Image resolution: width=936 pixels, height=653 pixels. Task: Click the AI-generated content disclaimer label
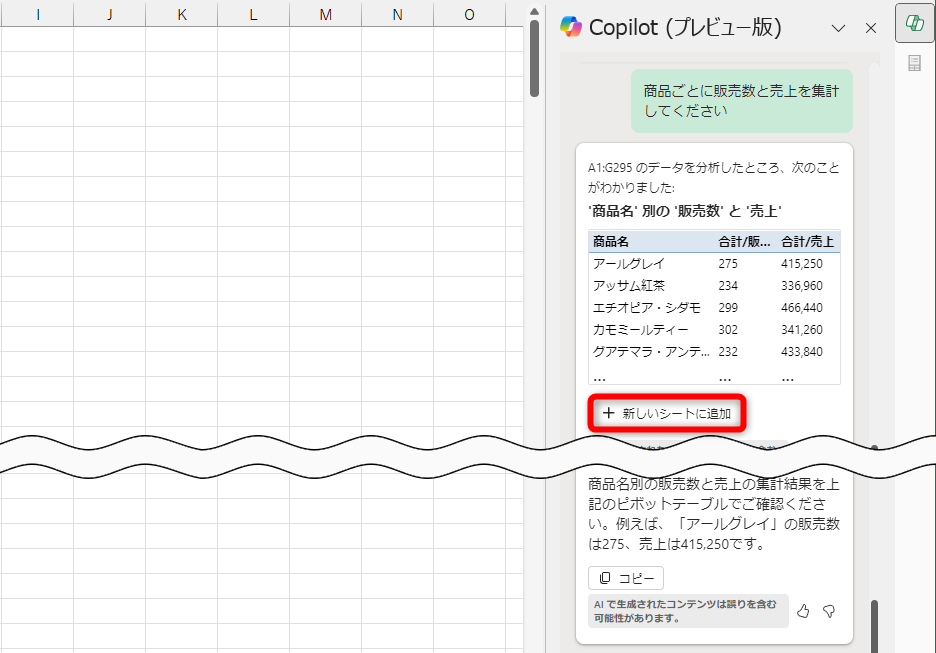[688, 611]
